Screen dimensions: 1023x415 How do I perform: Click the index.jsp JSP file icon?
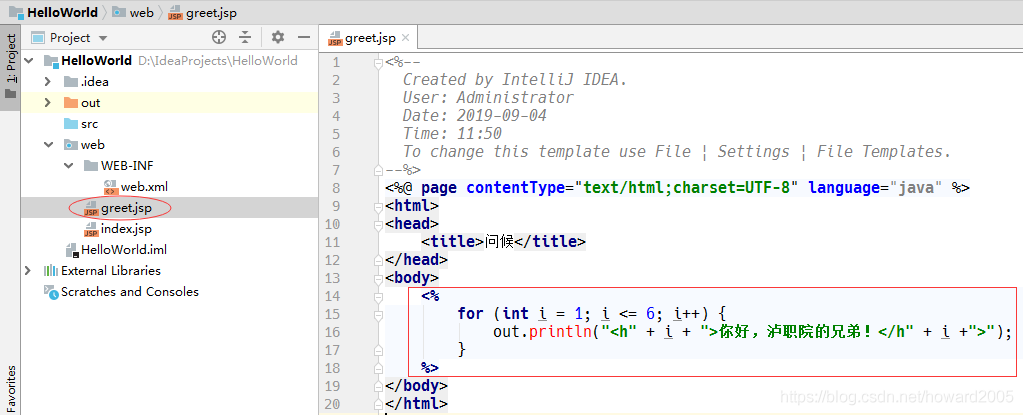(x=91, y=230)
